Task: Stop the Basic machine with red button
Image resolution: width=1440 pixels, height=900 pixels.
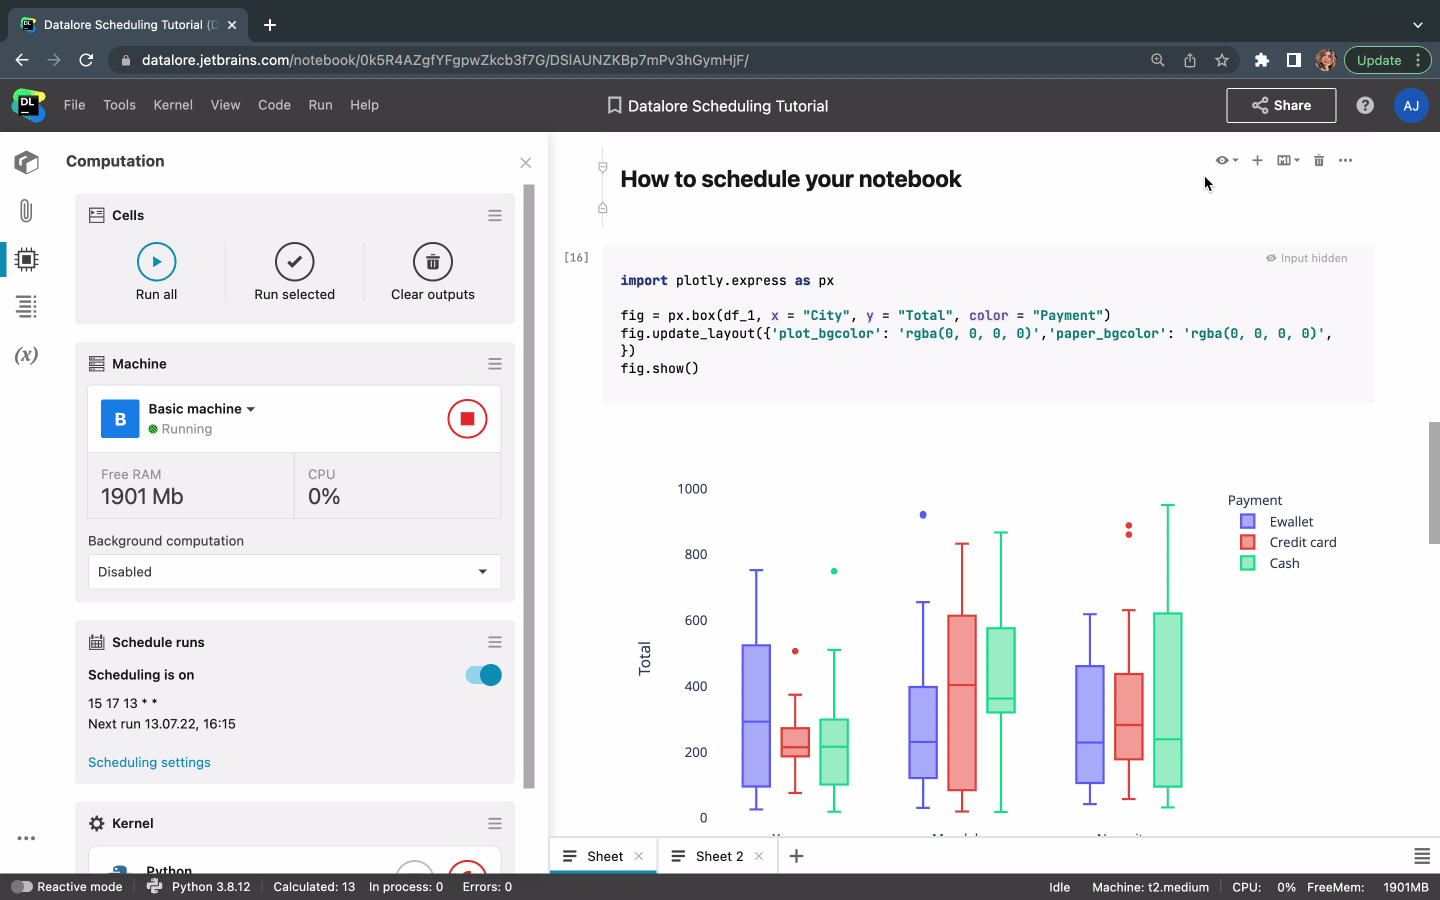Action: (x=466, y=419)
